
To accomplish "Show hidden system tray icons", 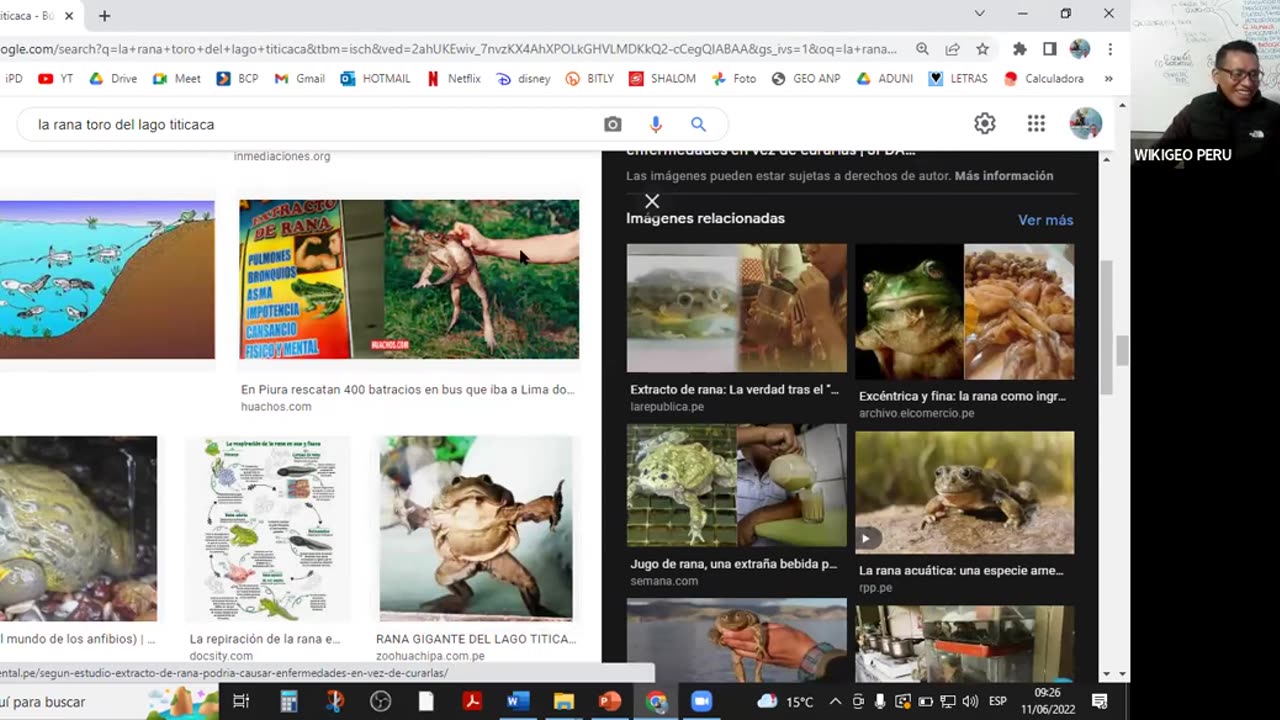I will click(835, 702).
